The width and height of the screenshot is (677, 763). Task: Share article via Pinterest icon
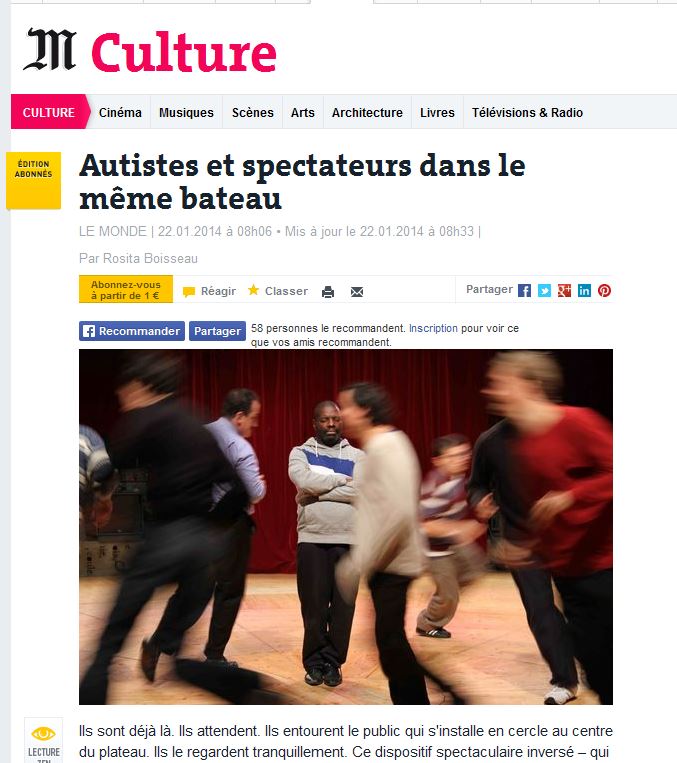pos(604,291)
